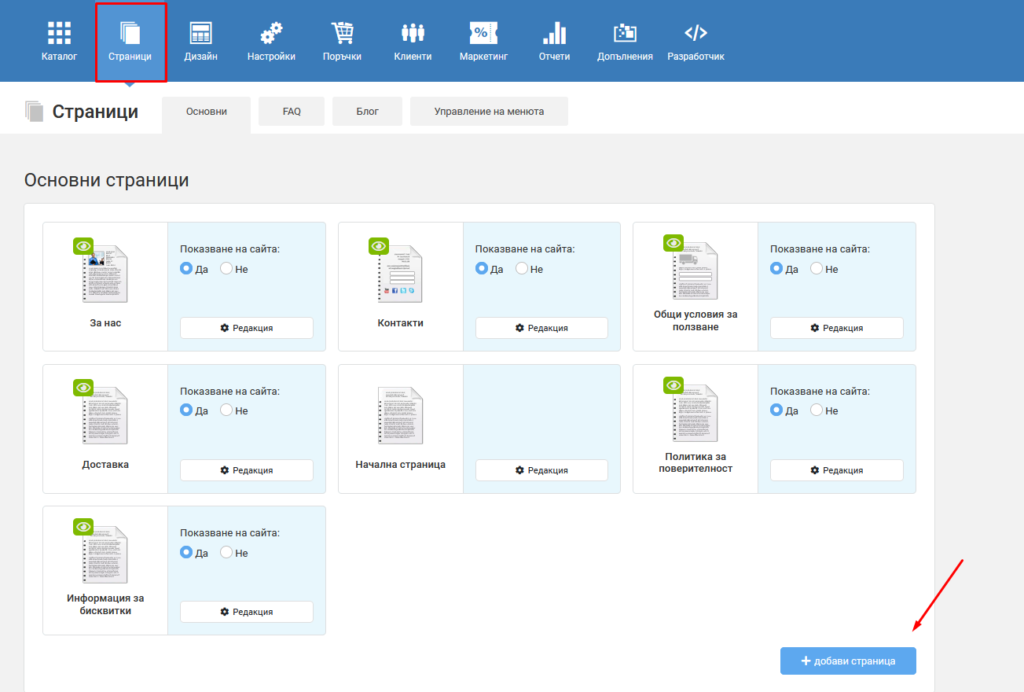Screen dimensions: 1024x692
Task: Open the Каталог grid icon
Action: (59, 33)
